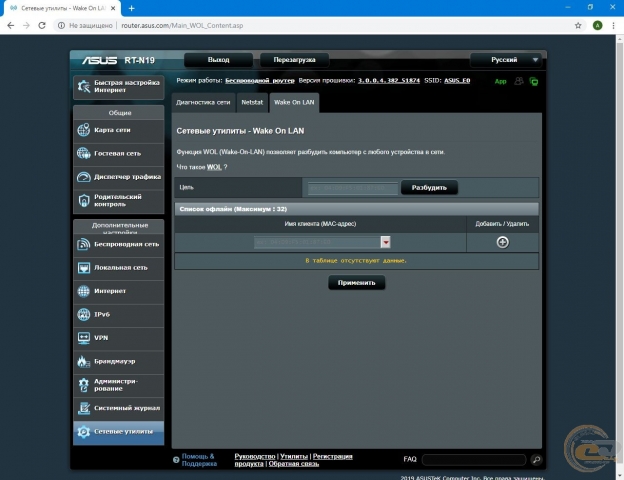This screenshot has height=480, width=624.
Task: Click the VPN monitor icon in sidebar
Action: [84, 338]
